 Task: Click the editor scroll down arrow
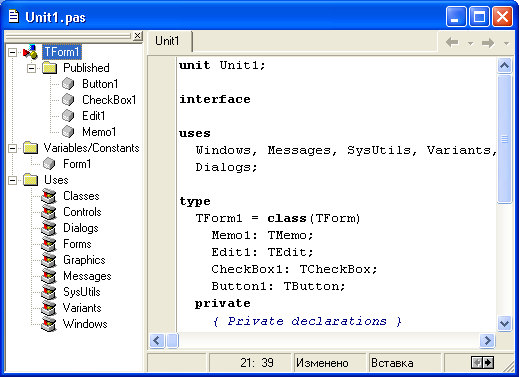[504, 323]
